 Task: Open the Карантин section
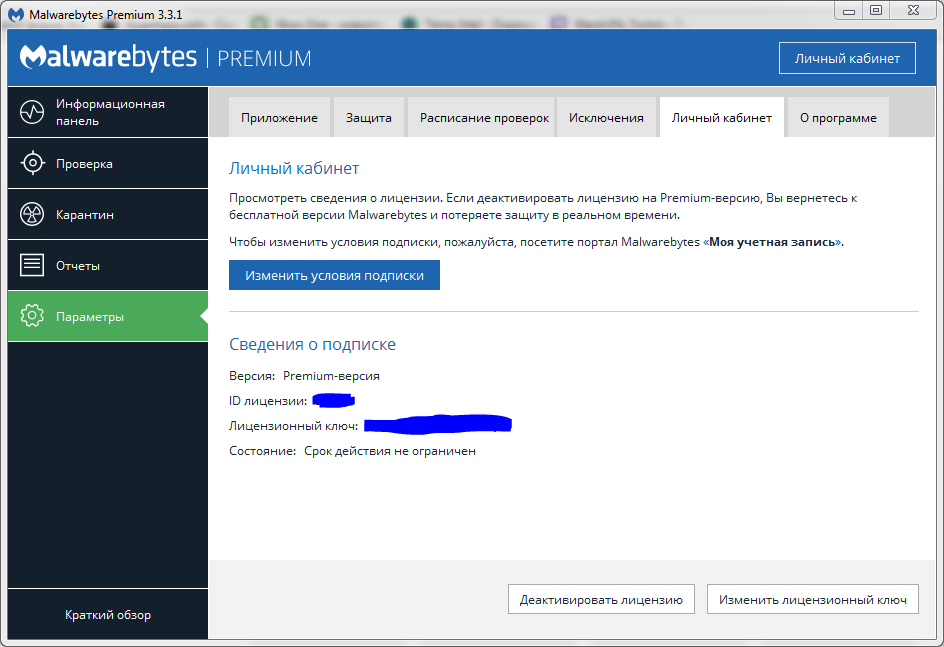(108, 214)
